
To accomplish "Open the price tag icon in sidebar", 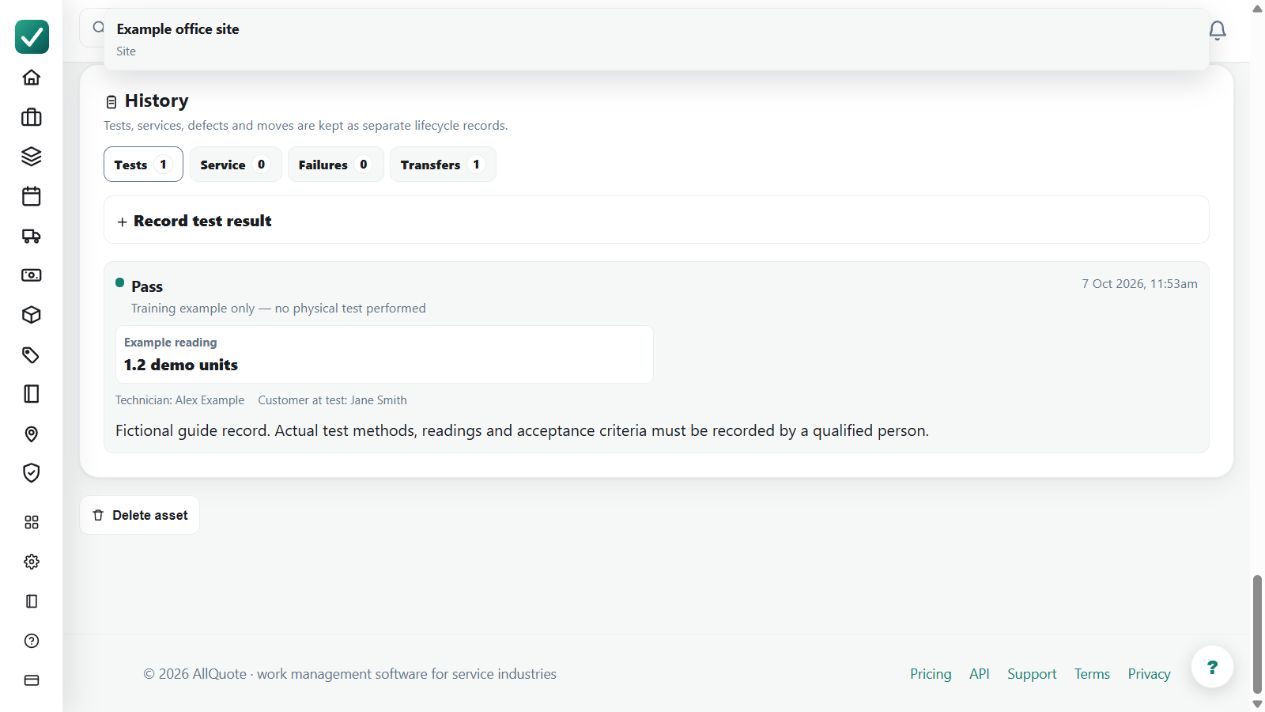I will click(x=31, y=354).
